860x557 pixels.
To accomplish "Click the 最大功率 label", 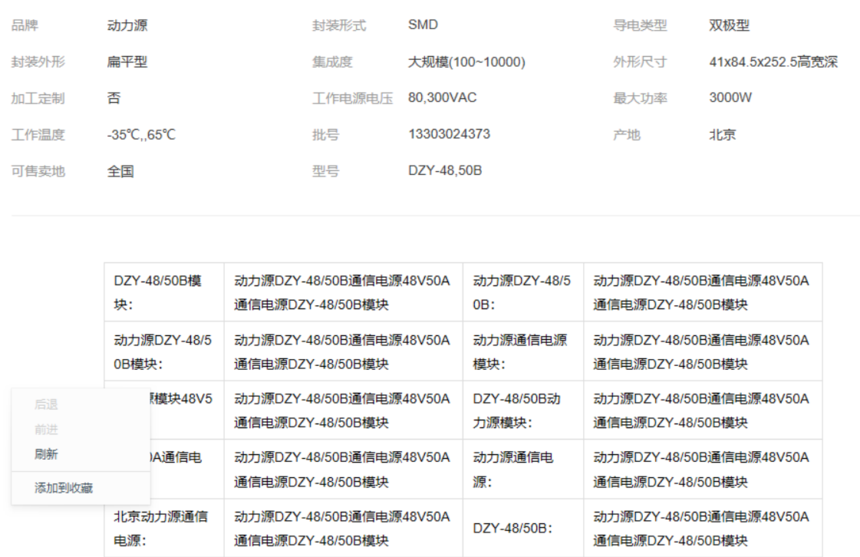I will point(640,98).
